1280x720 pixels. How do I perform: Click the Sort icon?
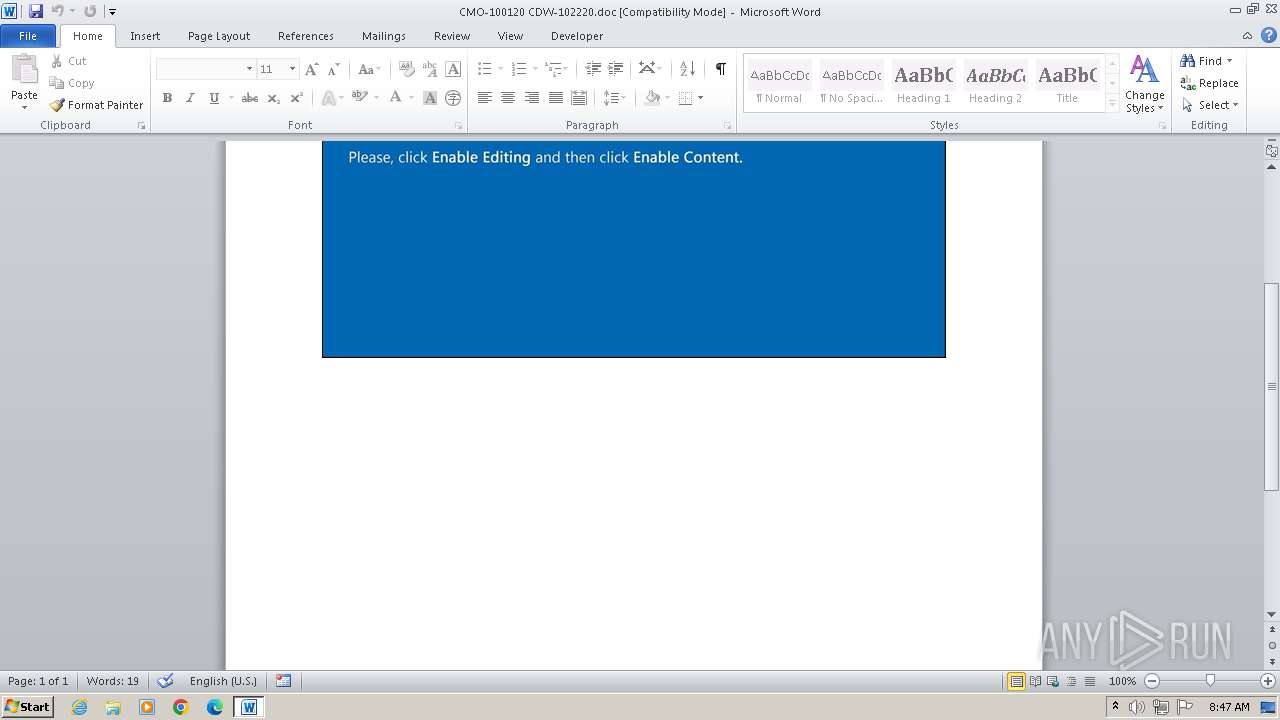pos(687,69)
